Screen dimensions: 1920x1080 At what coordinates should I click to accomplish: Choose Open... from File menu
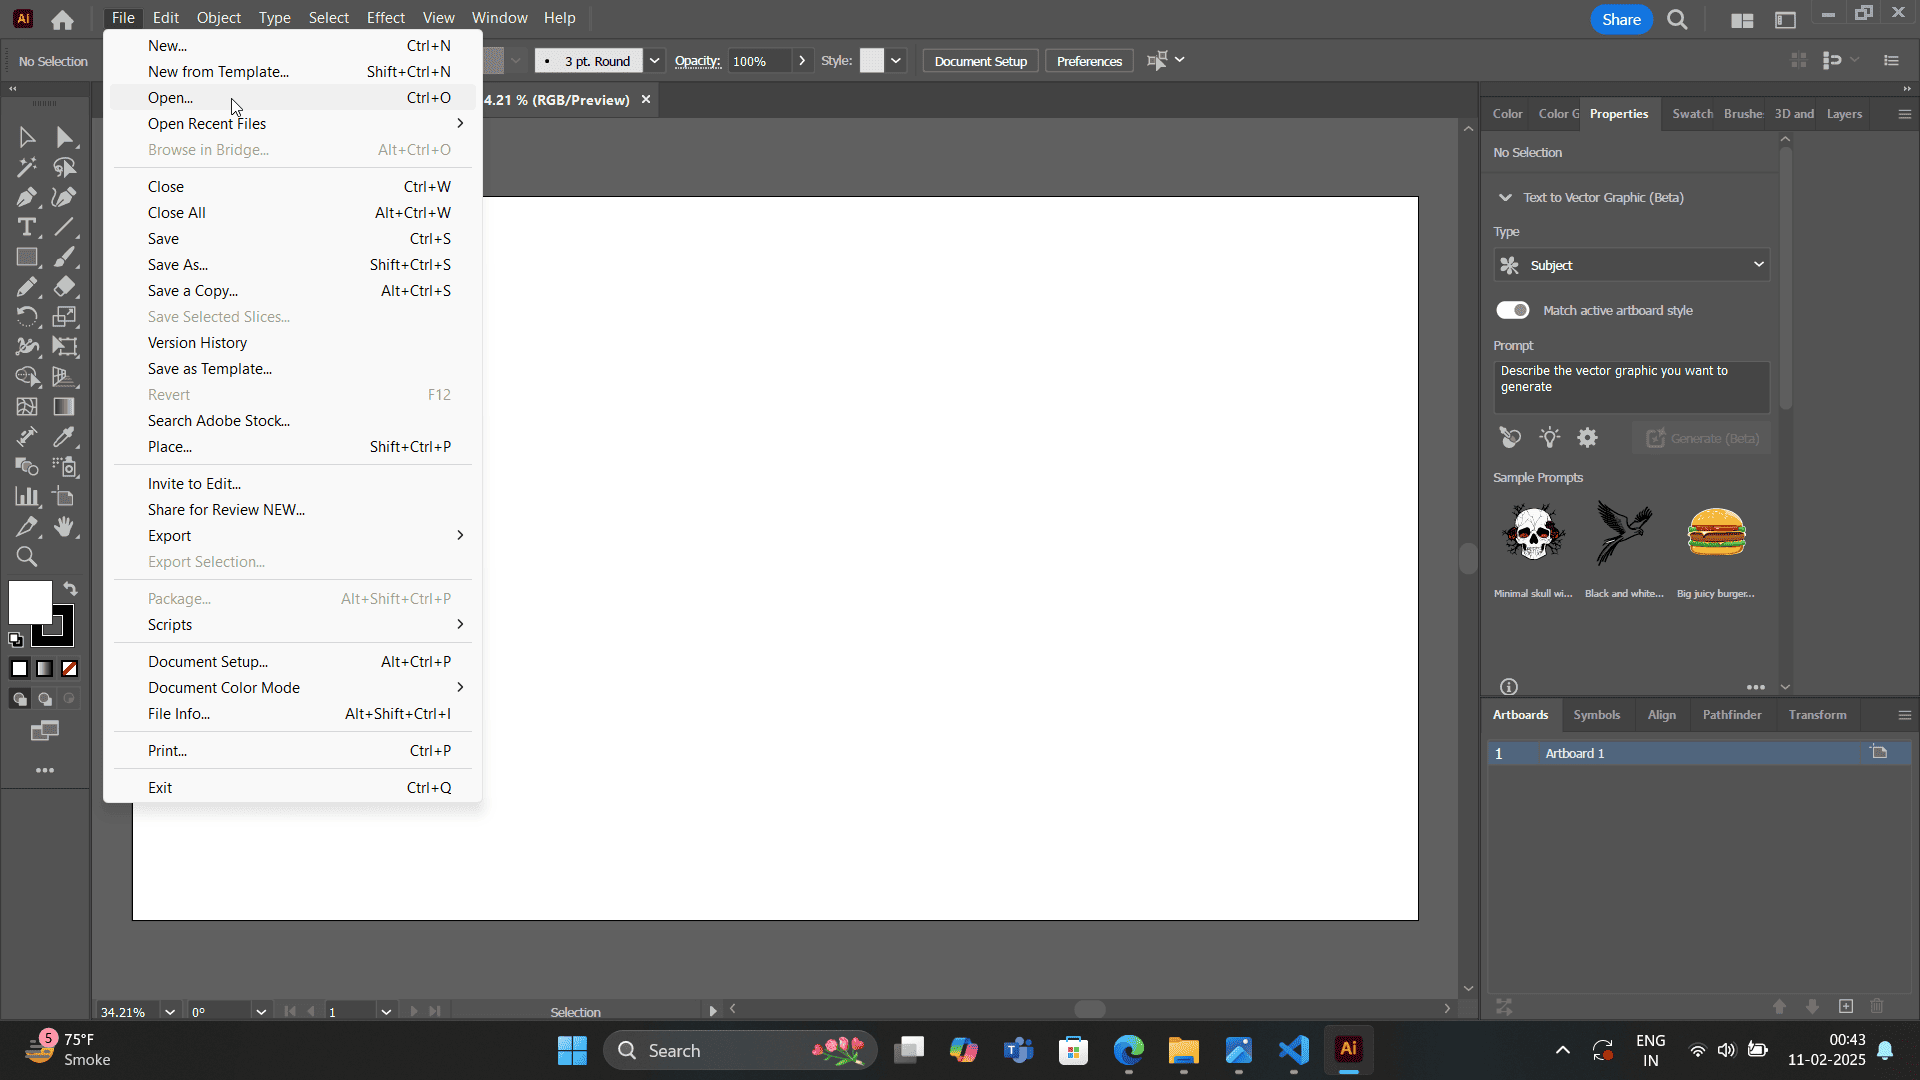coord(292,98)
